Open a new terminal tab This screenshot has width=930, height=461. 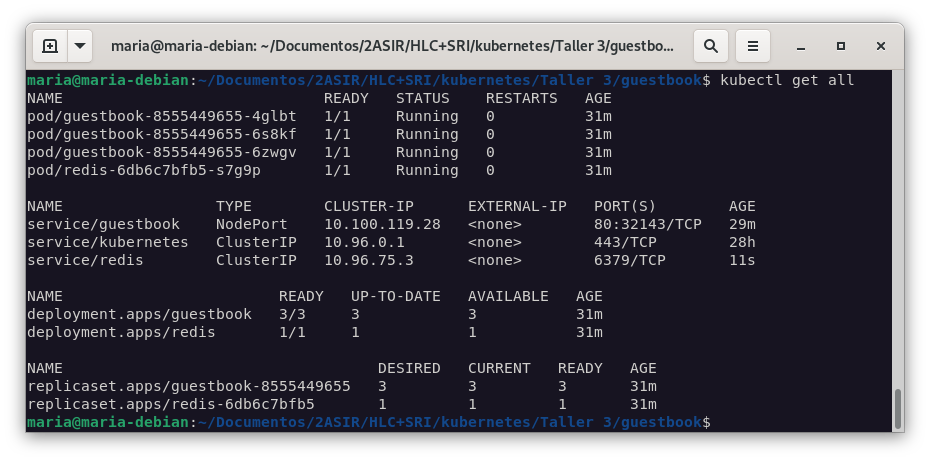click(50, 46)
